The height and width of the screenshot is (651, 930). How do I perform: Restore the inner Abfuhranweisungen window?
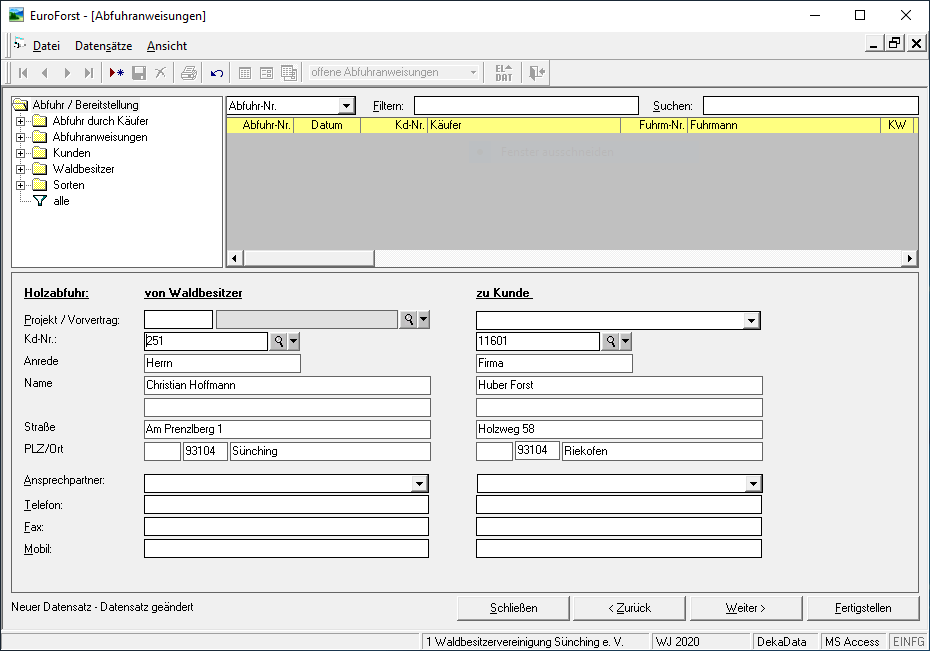[x=894, y=43]
